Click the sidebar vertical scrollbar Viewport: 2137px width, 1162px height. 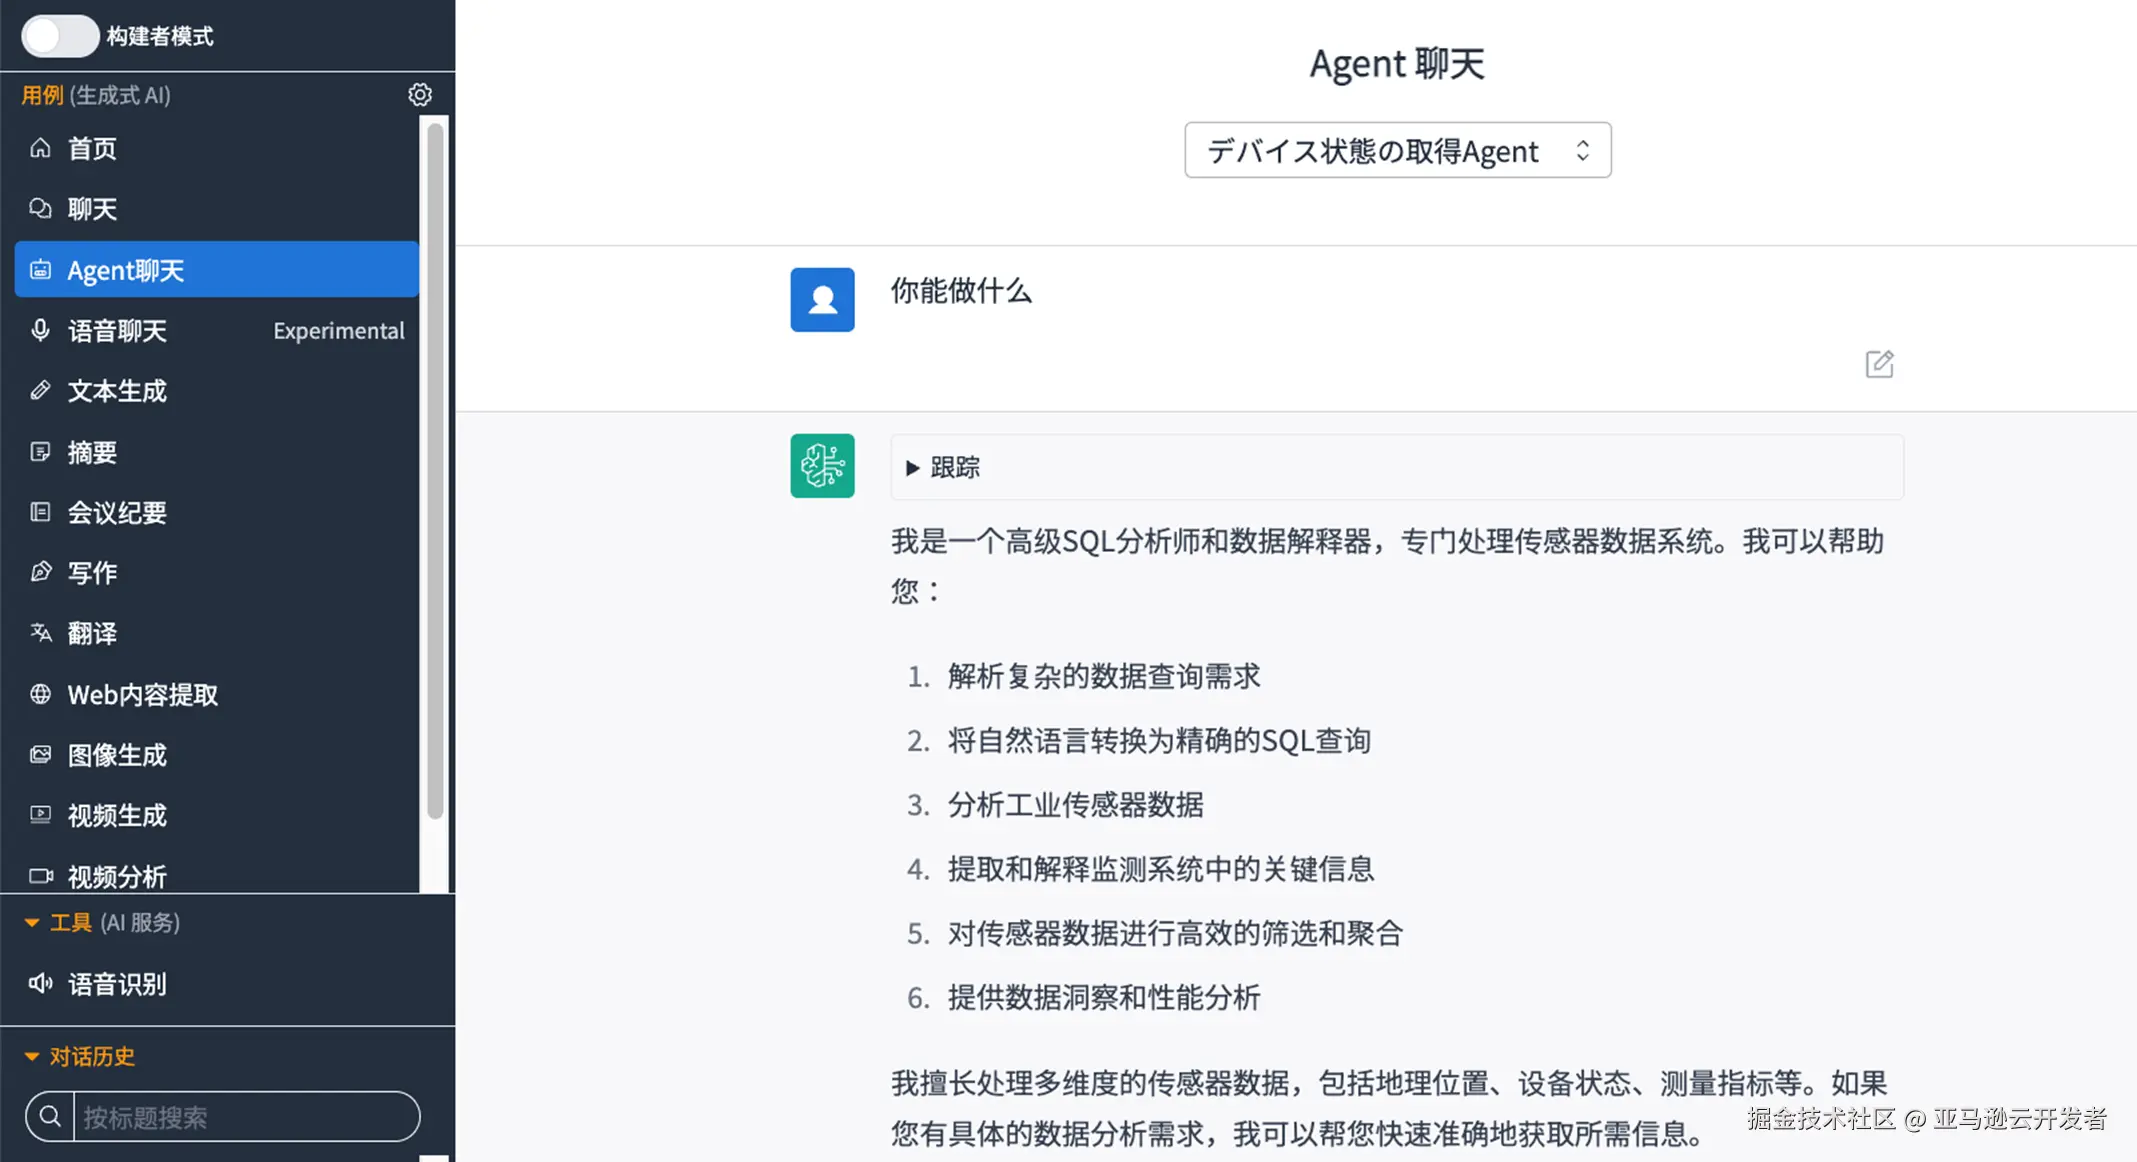point(435,470)
